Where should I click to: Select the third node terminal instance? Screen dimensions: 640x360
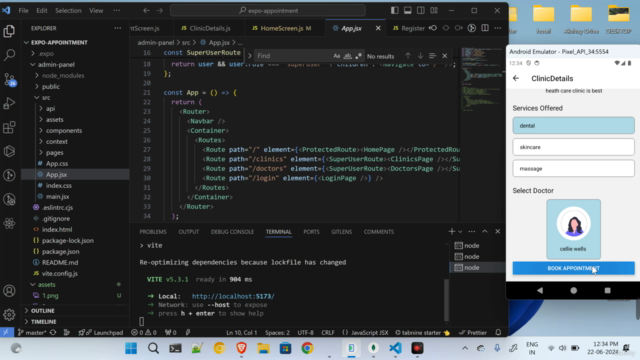tap(472, 268)
